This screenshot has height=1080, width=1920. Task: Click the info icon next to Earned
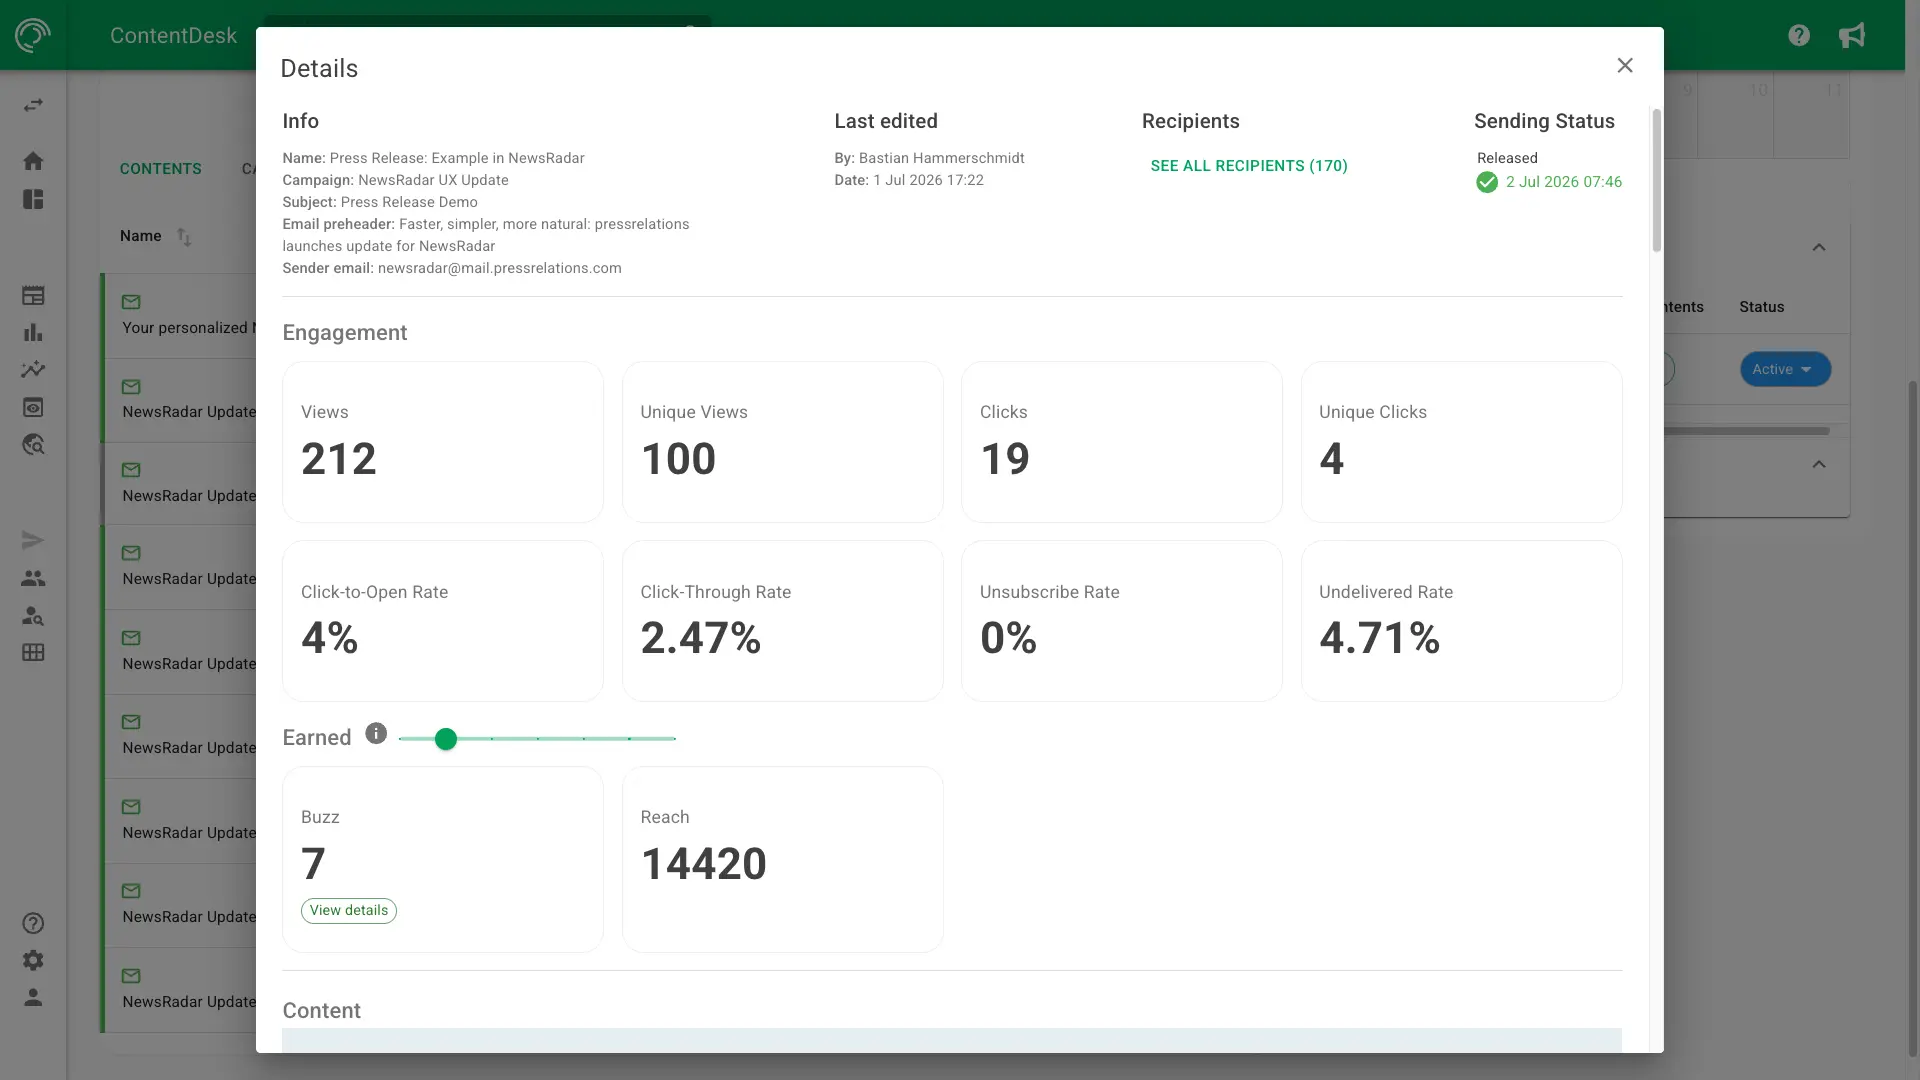pyautogui.click(x=376, y=733)
